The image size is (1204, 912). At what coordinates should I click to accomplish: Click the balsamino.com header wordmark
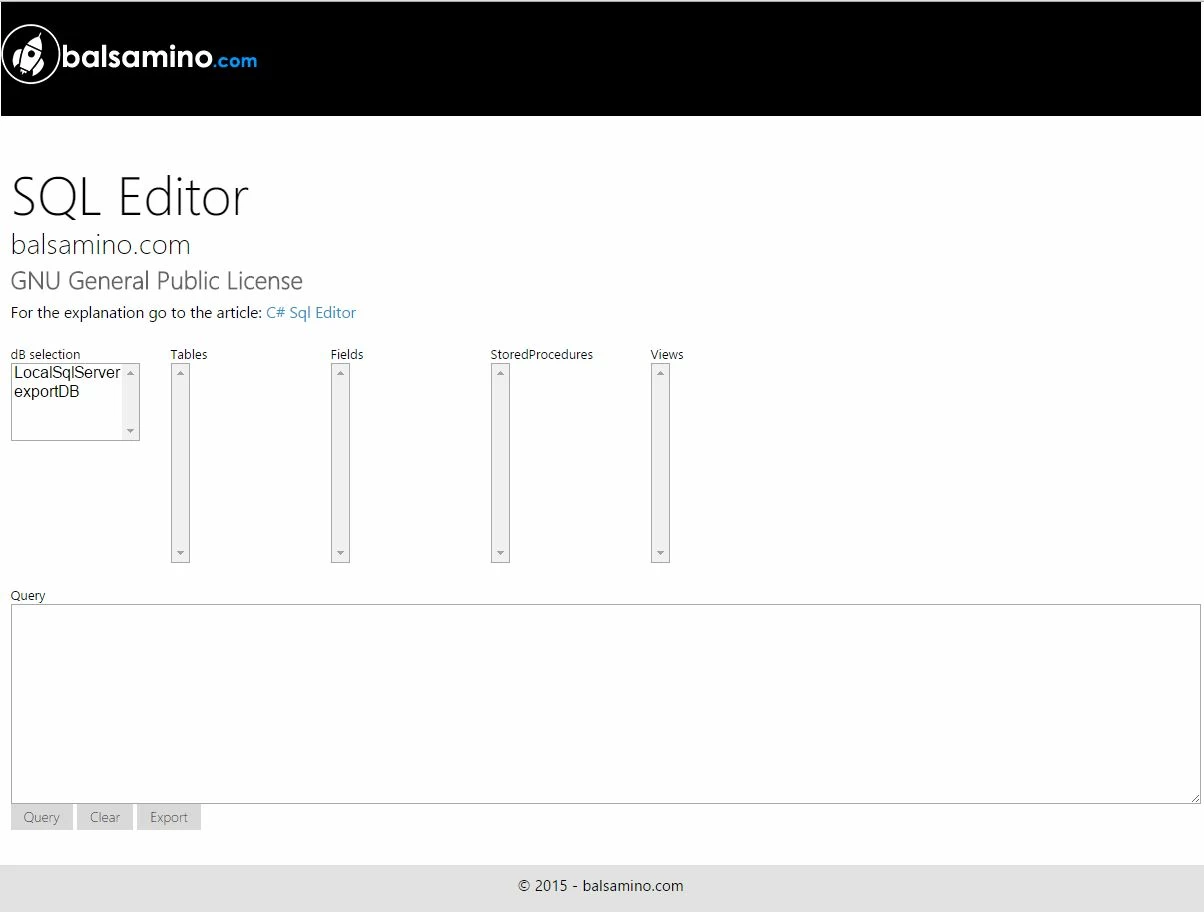click(x=159, y=58)
